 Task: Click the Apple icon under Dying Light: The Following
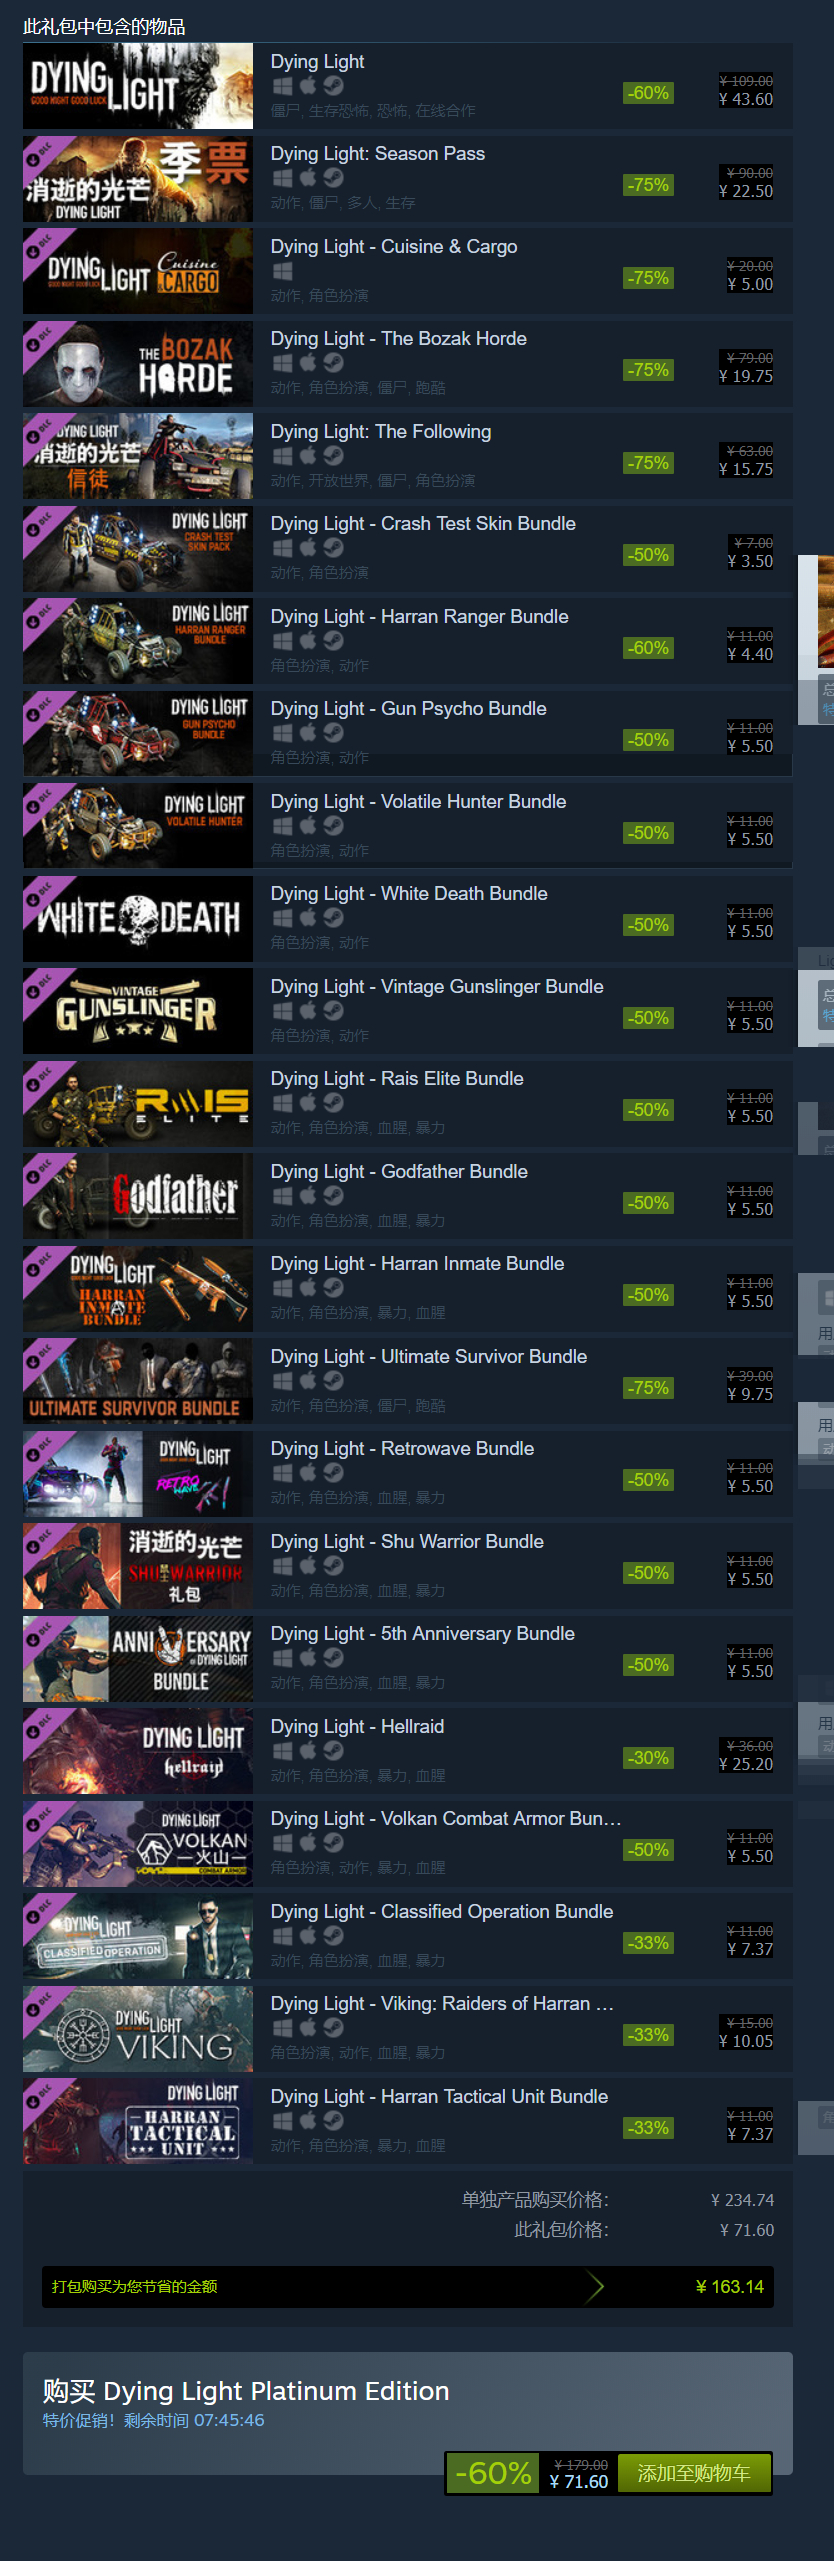pyautogui.click(x=308, y=456)
